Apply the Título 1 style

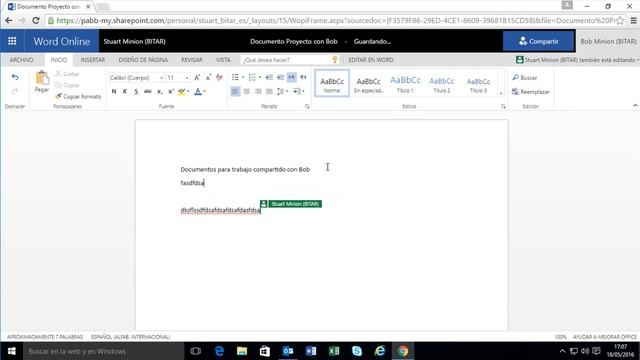pyautogui.click(x=405, y=84)
